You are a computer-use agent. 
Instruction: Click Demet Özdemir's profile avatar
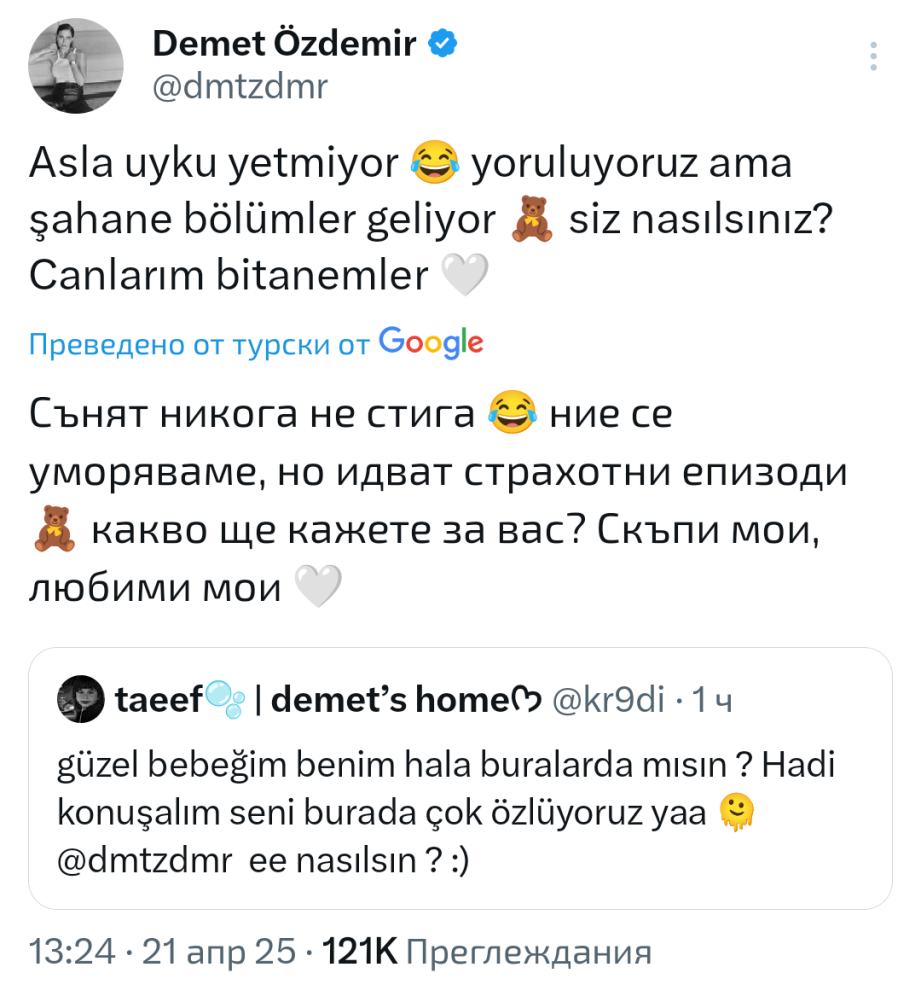pyautogui.click(x=76, y=65)
